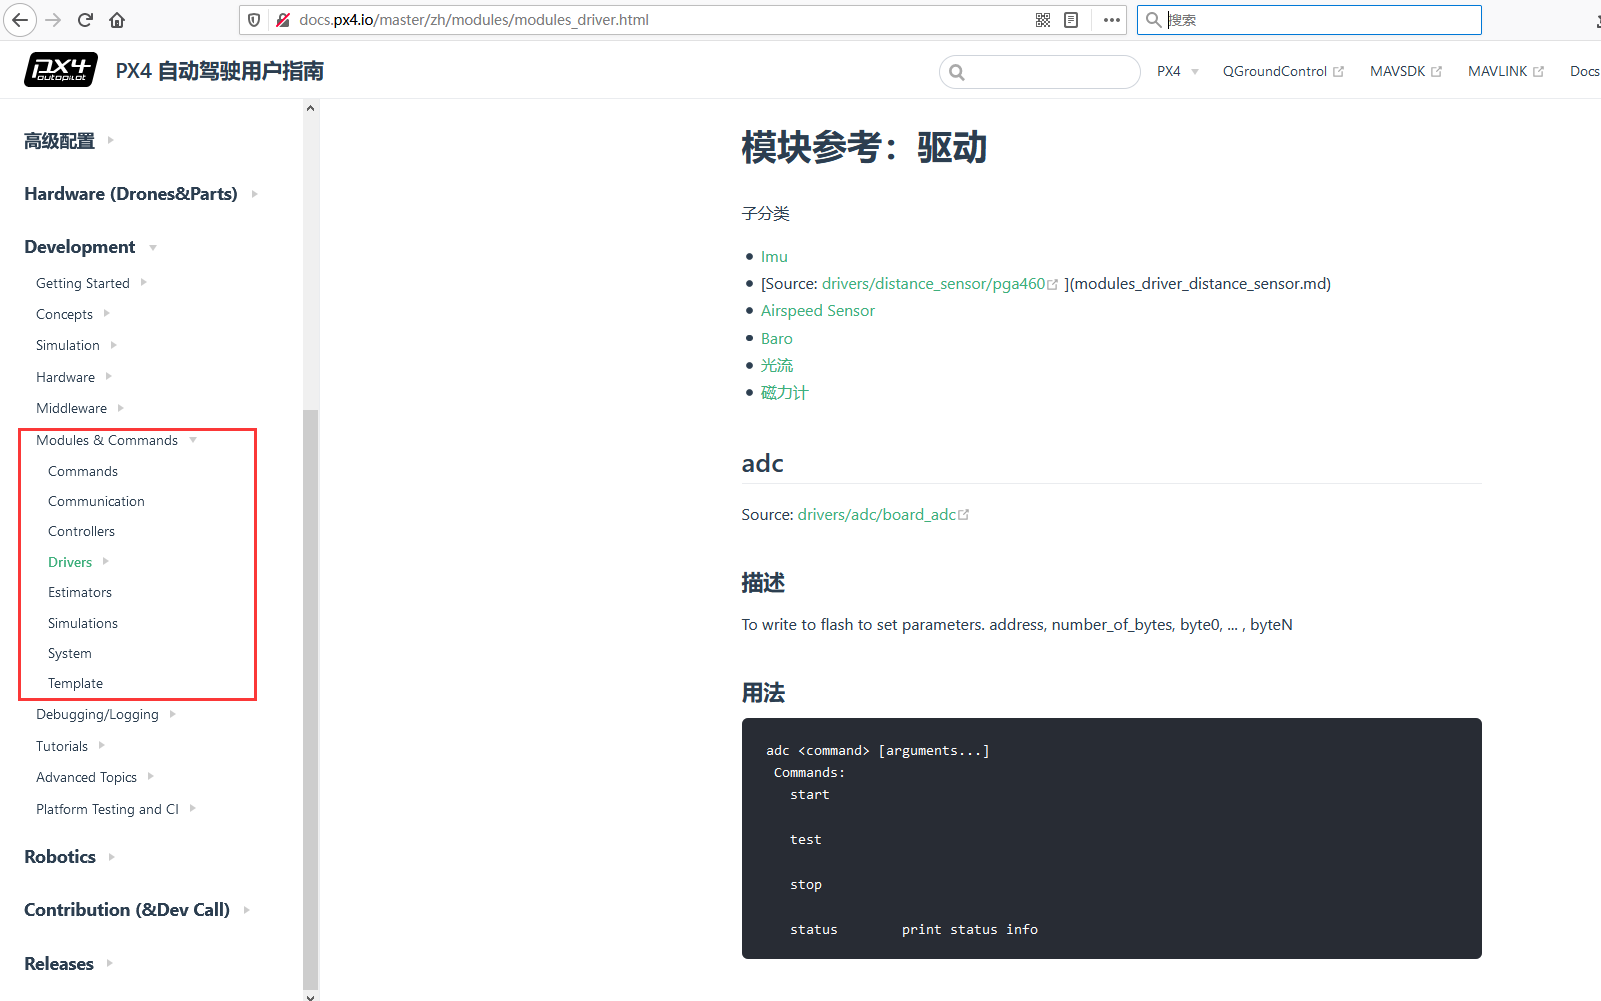The image size is (1601, 1001).
Task: Open the browser home page
Action: pos(116,19)
